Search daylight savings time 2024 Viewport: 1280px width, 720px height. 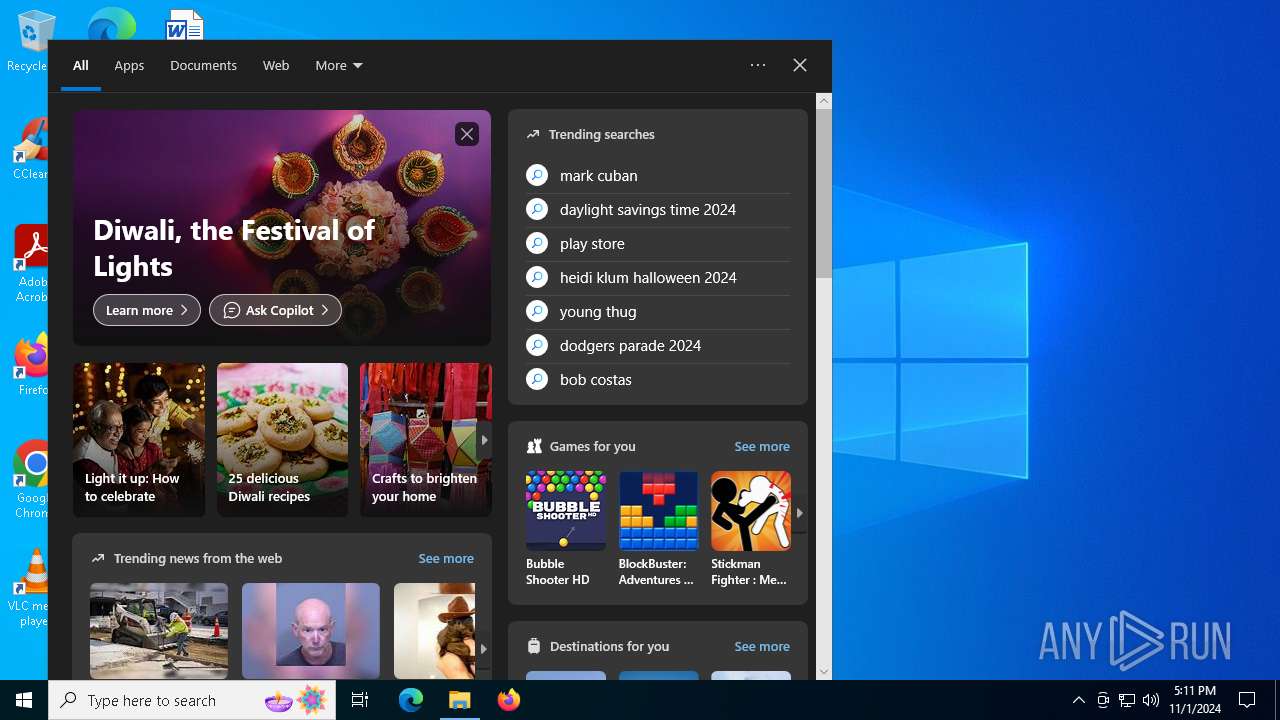(658, 209)
